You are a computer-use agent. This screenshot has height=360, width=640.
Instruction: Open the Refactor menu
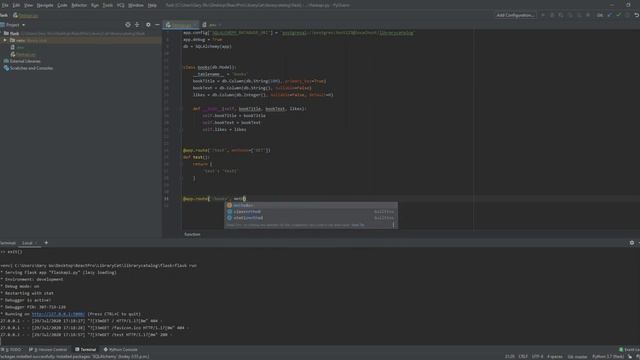pos(79,5)
